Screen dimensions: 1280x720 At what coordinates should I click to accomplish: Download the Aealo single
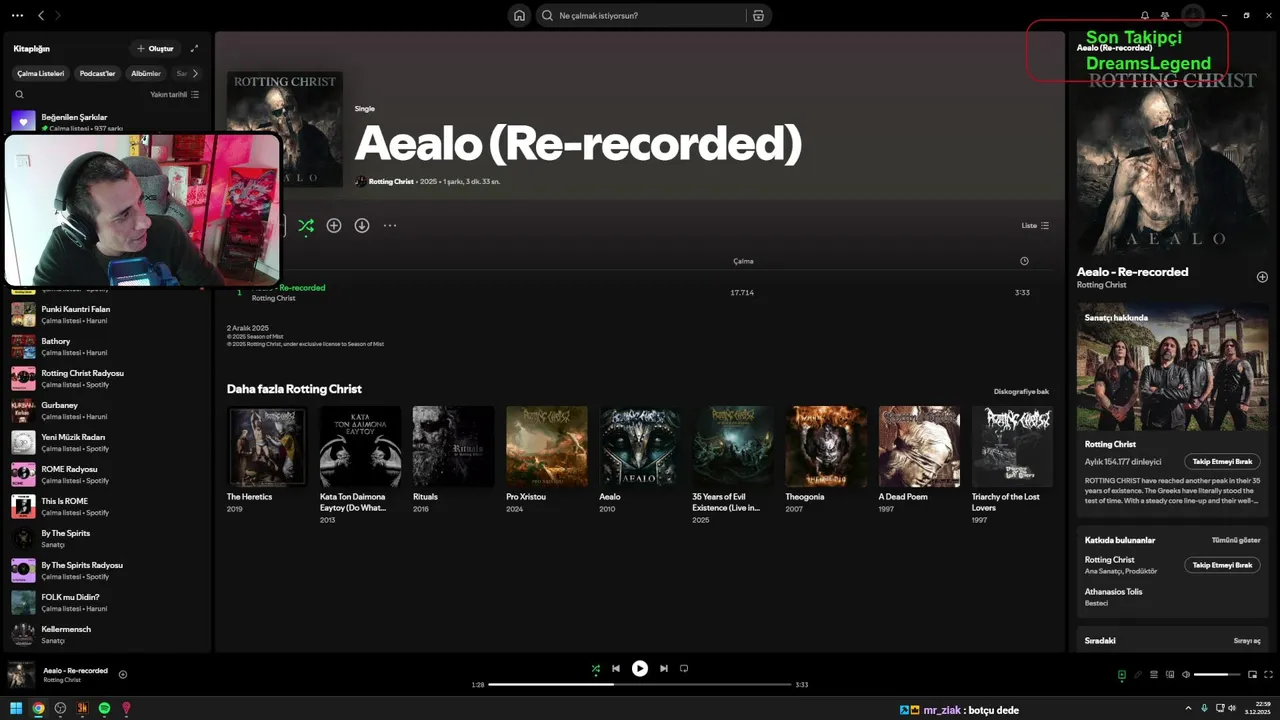point(362,226)
